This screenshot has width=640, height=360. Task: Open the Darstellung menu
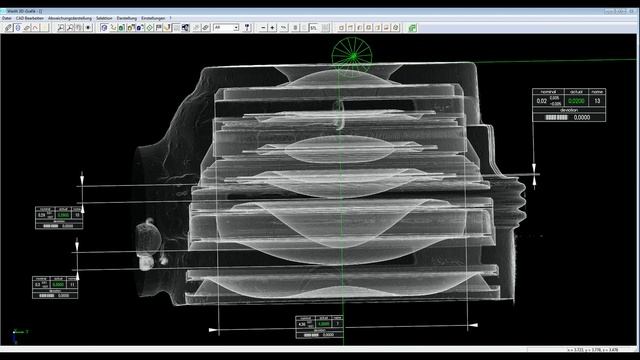pos(127,18)
